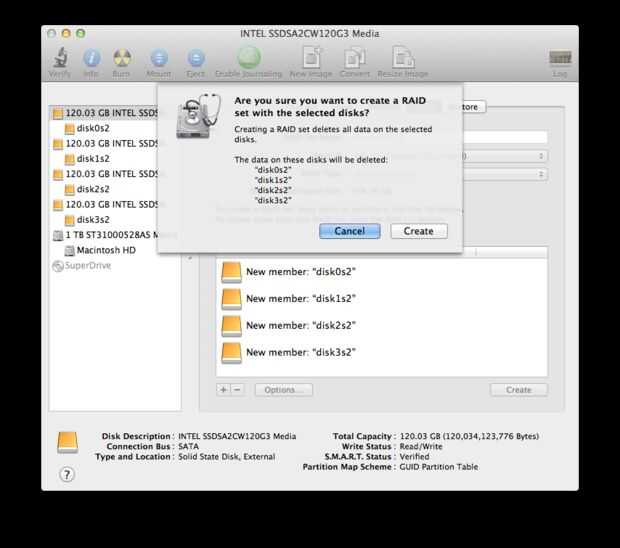Confirm with the dialog's Create button

pos(419,231)
